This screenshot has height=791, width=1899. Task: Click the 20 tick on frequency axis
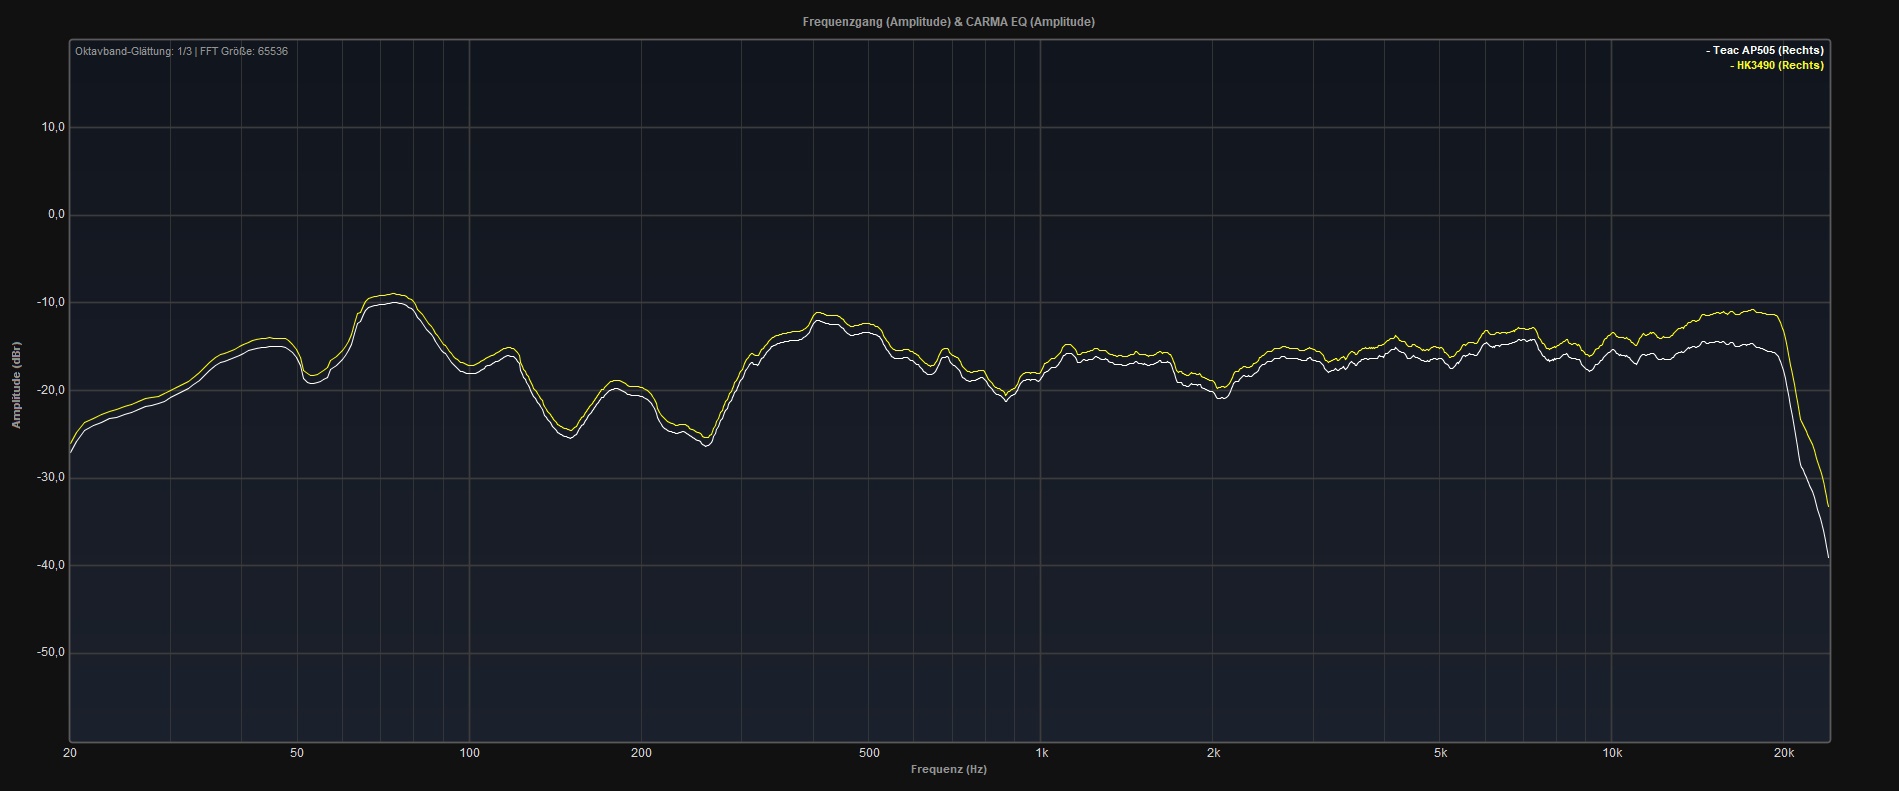click(x=70, y=753)
